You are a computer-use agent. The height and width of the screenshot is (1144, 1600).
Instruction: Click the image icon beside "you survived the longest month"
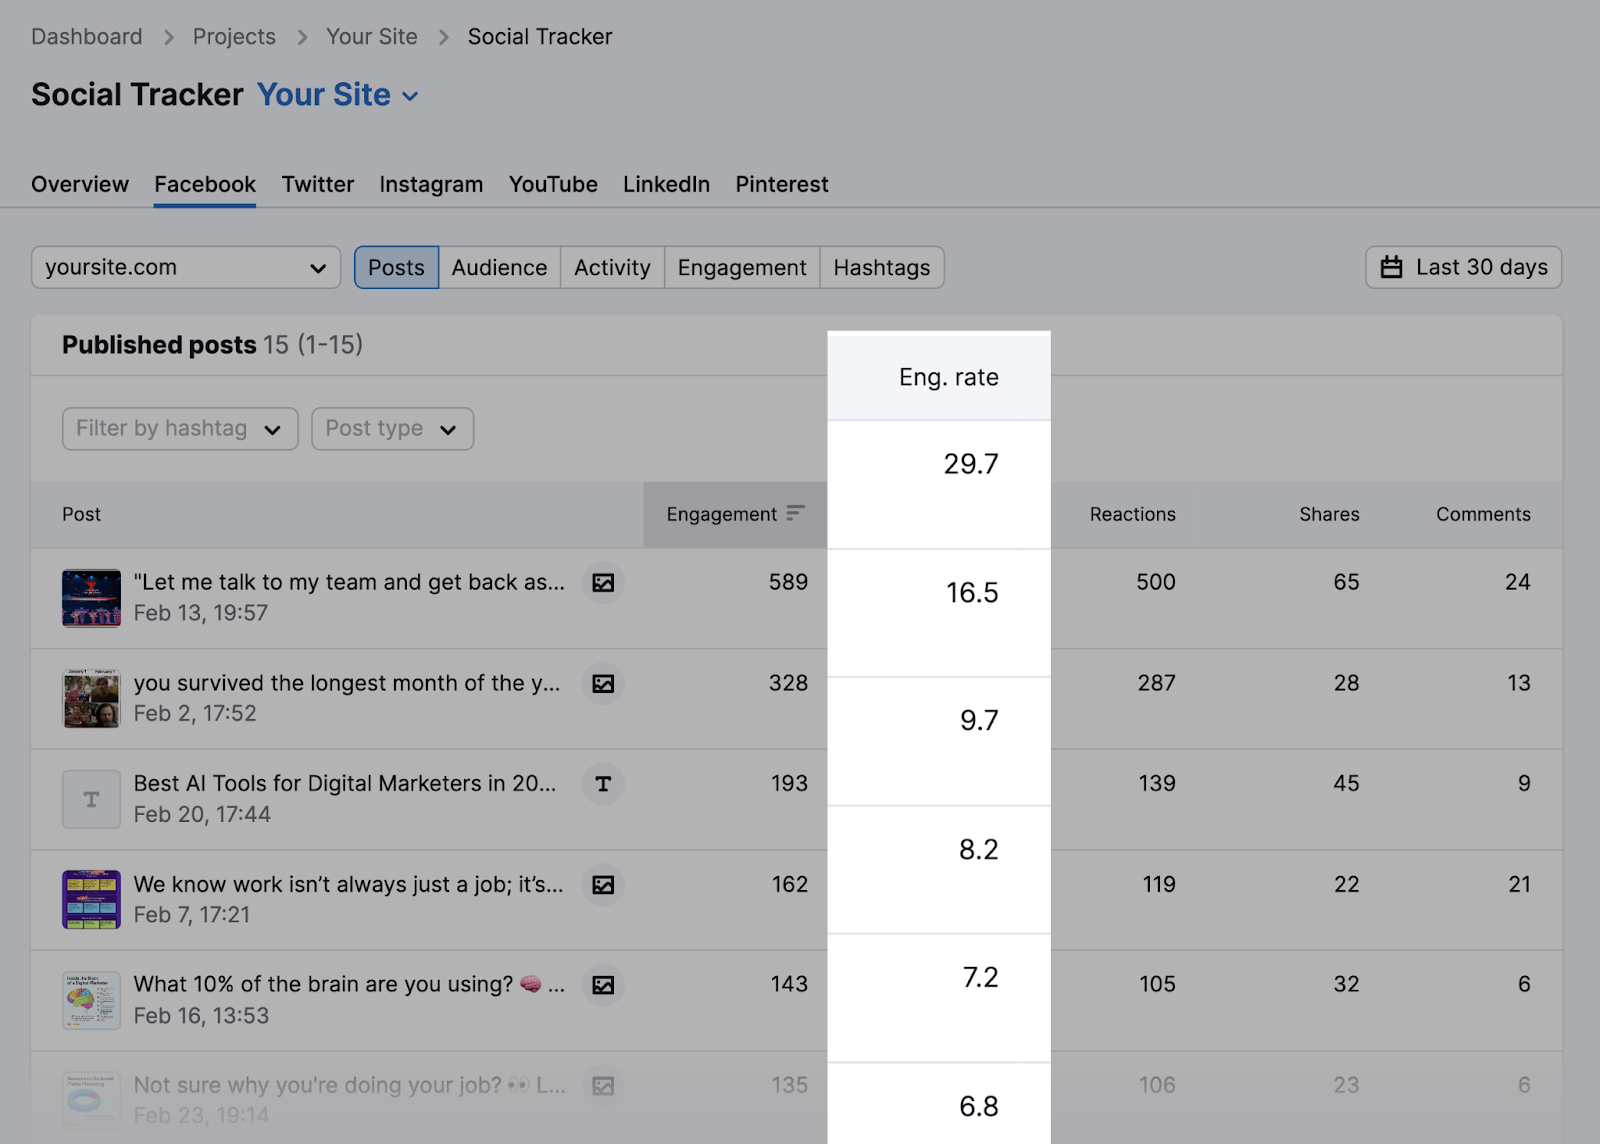[603, 684]
